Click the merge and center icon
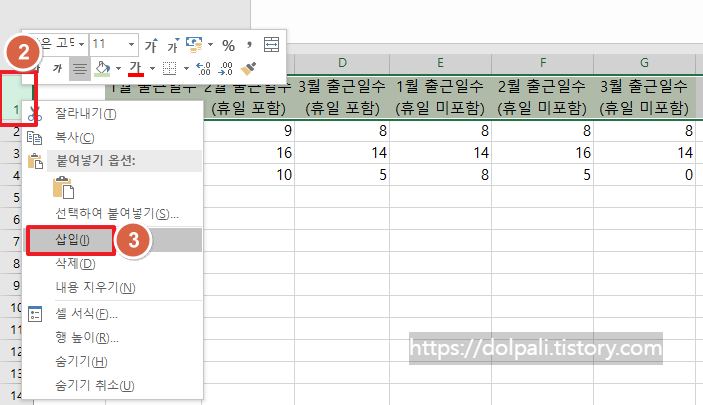The height and width of the screenshot is (405, 703). tap(271, 44)
